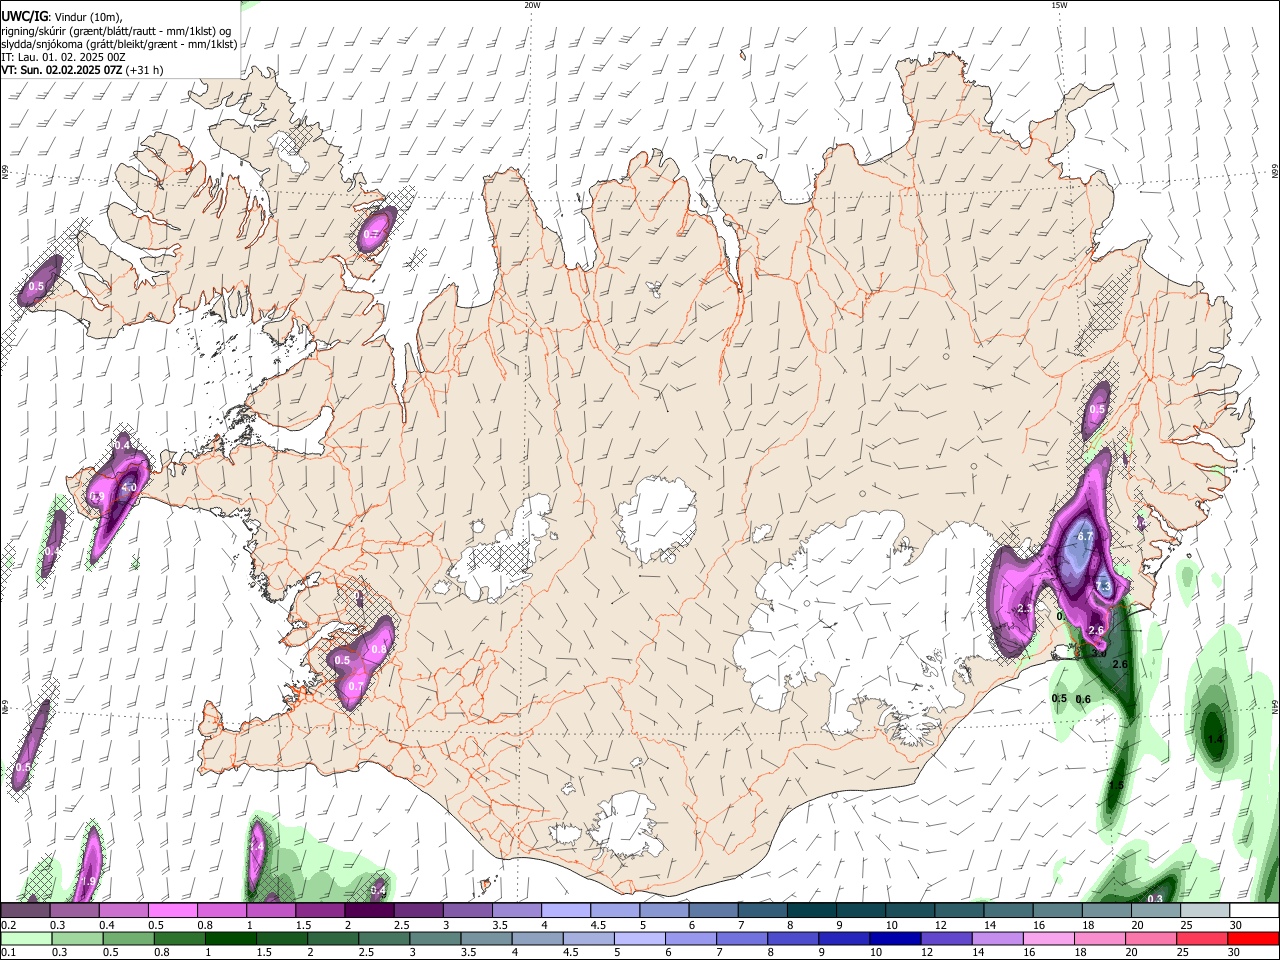Viewport: 1280px width, 960px height.
Task: Pick the palest green 0.1 swatch, lower legend
Action: coord(26,937)
